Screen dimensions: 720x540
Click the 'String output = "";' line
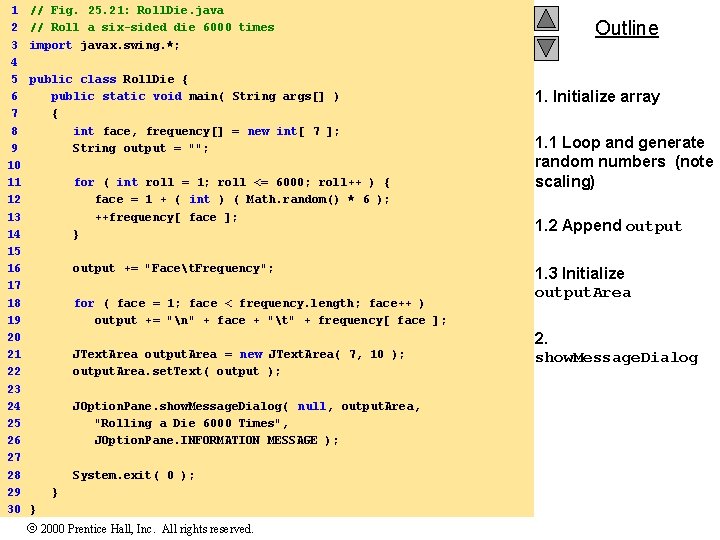click(141, 148)
